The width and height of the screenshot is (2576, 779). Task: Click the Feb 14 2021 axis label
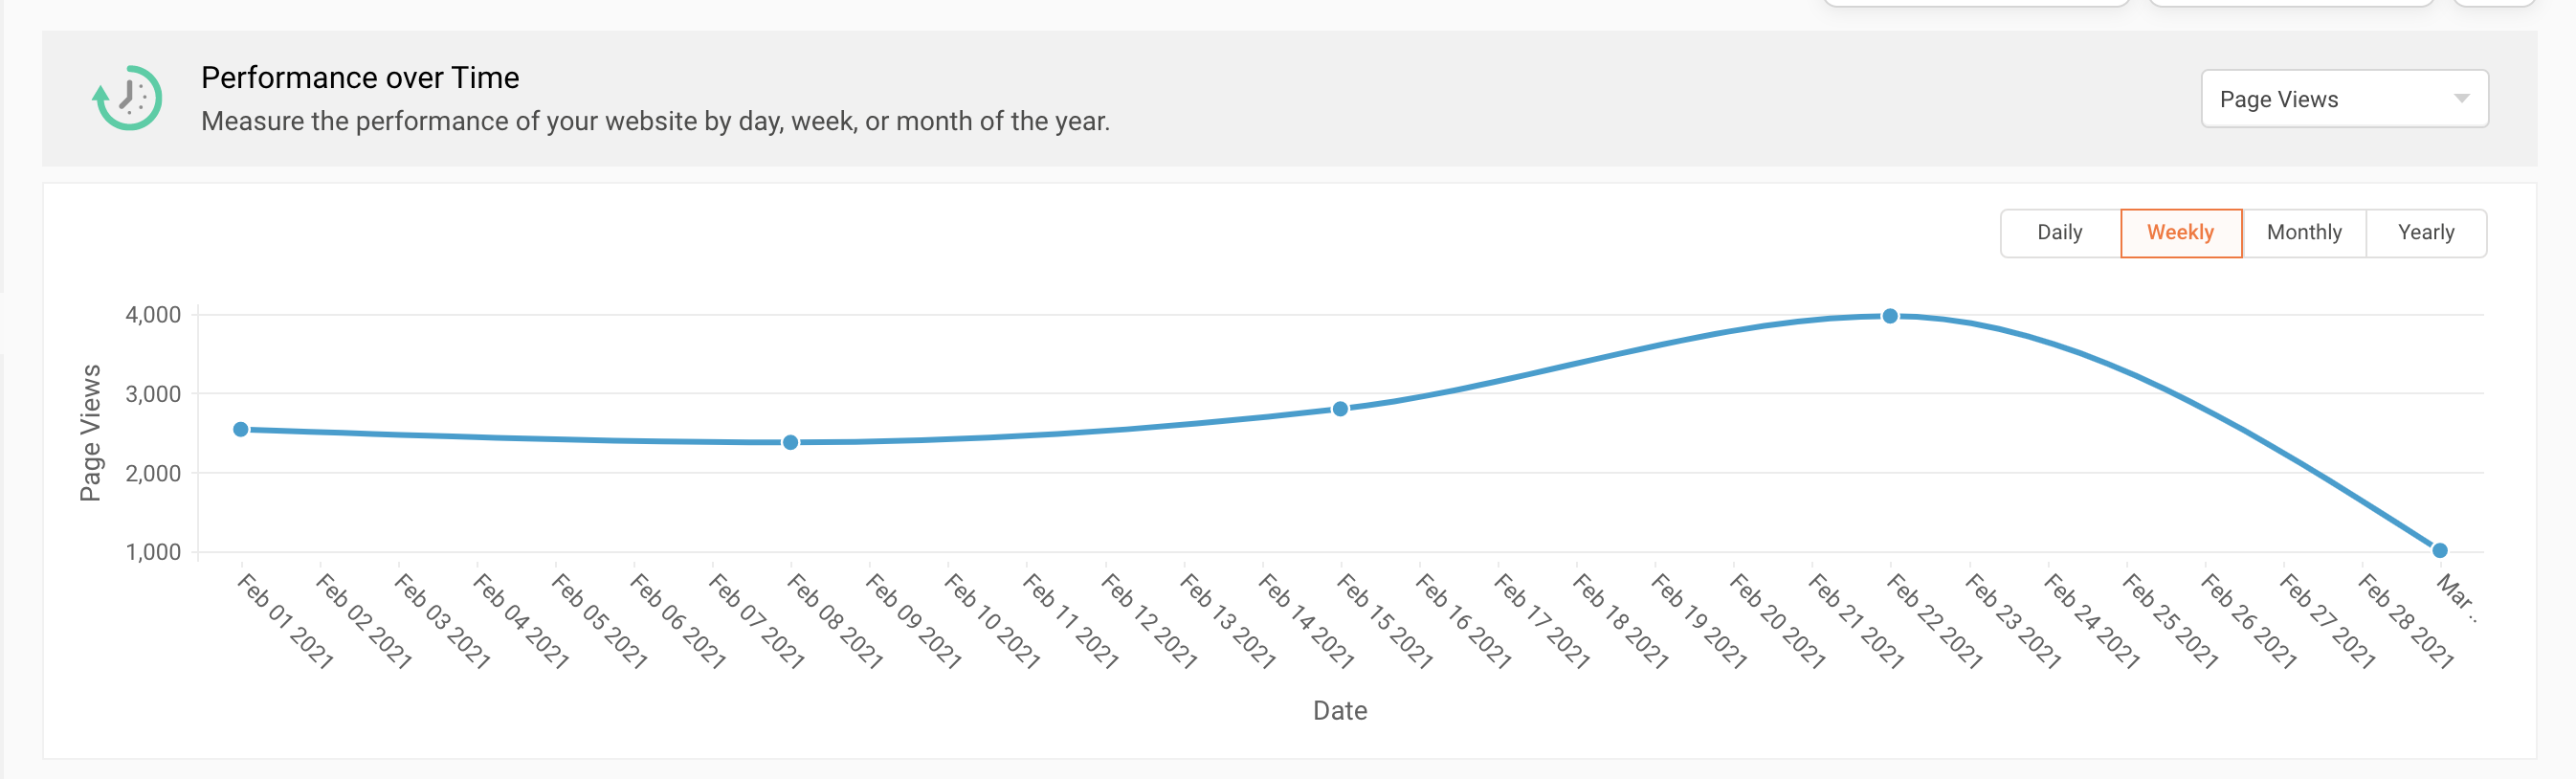(1305, 620)
